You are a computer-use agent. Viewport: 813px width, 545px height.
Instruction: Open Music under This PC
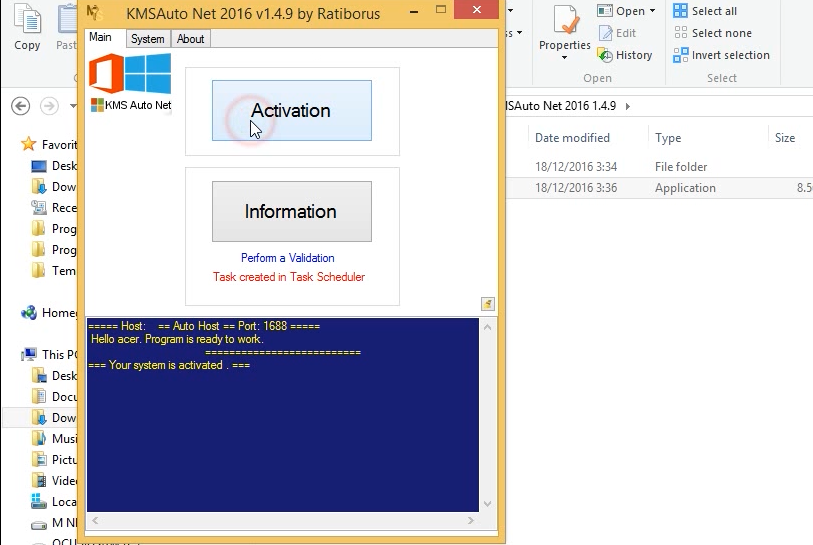coord(54,439)
